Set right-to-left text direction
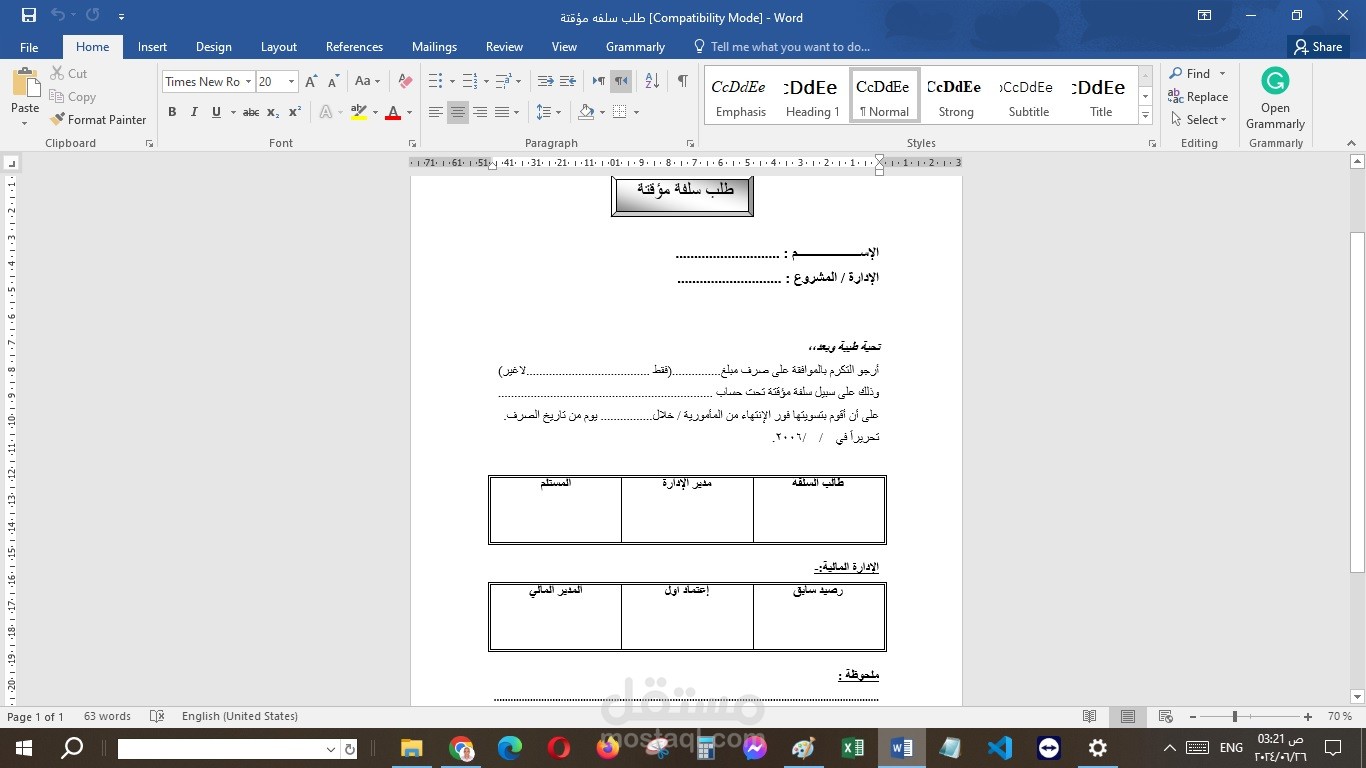This screenshot has width=1366, height=768. [x=621, y=82]
